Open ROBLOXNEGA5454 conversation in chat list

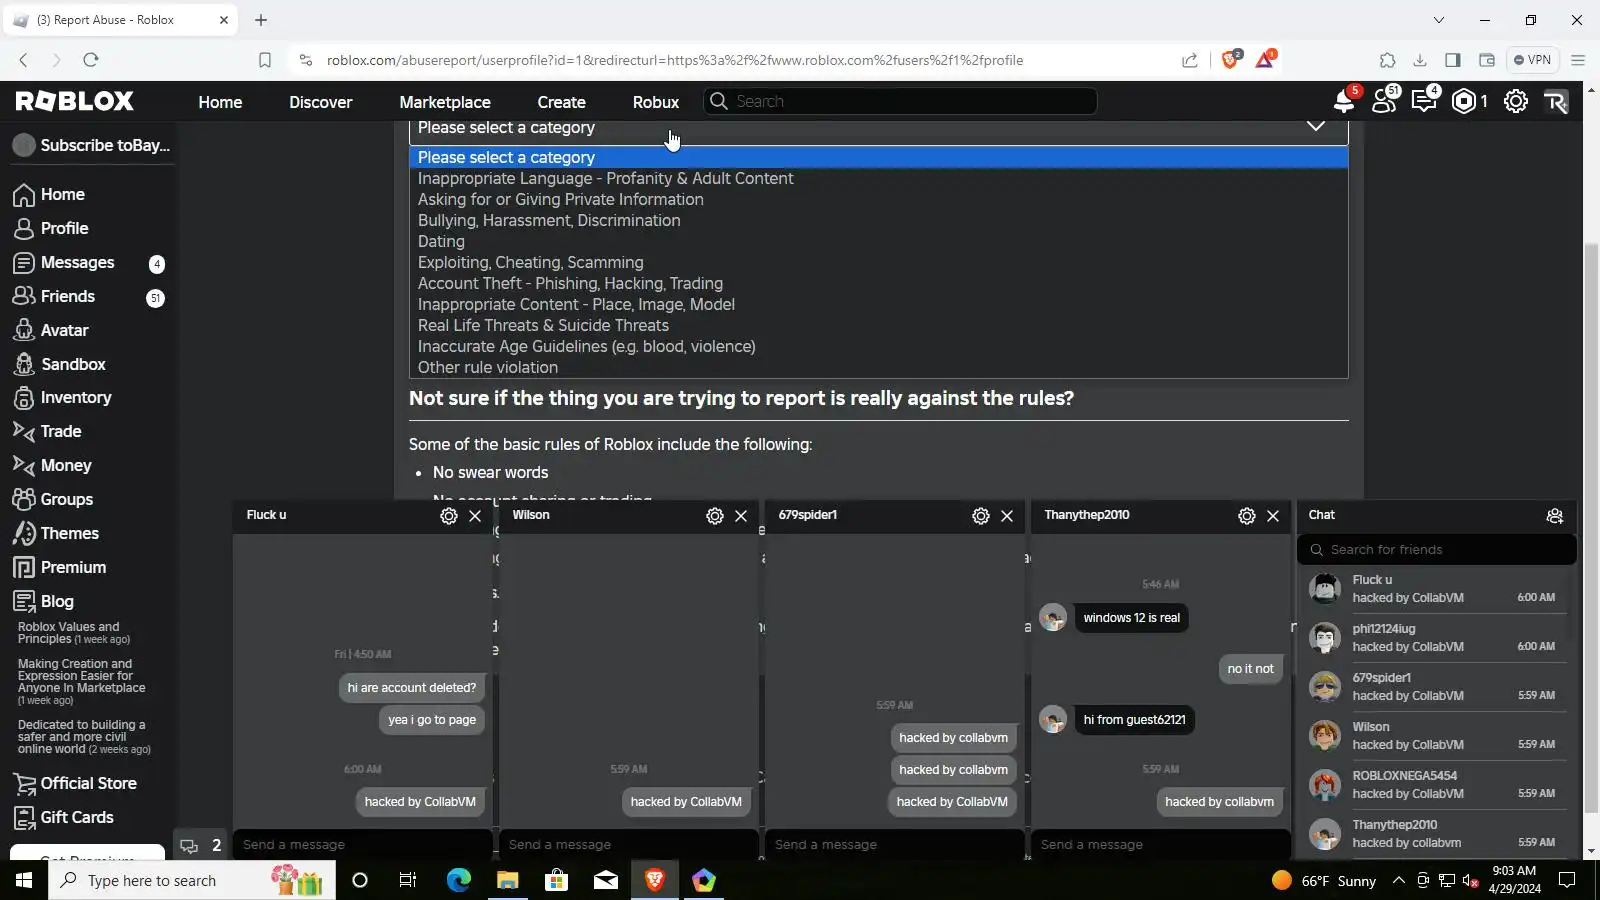pyautogui.click(x=1437, y=785)
